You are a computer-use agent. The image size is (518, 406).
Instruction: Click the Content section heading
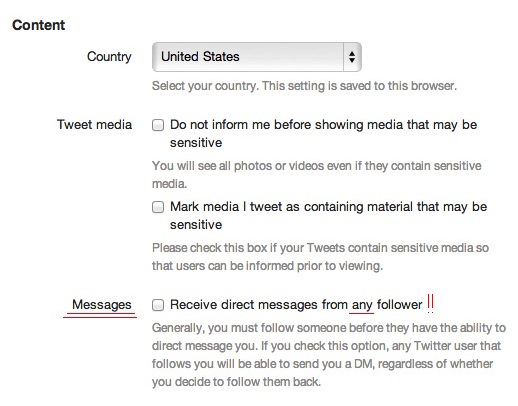[39, 25]
